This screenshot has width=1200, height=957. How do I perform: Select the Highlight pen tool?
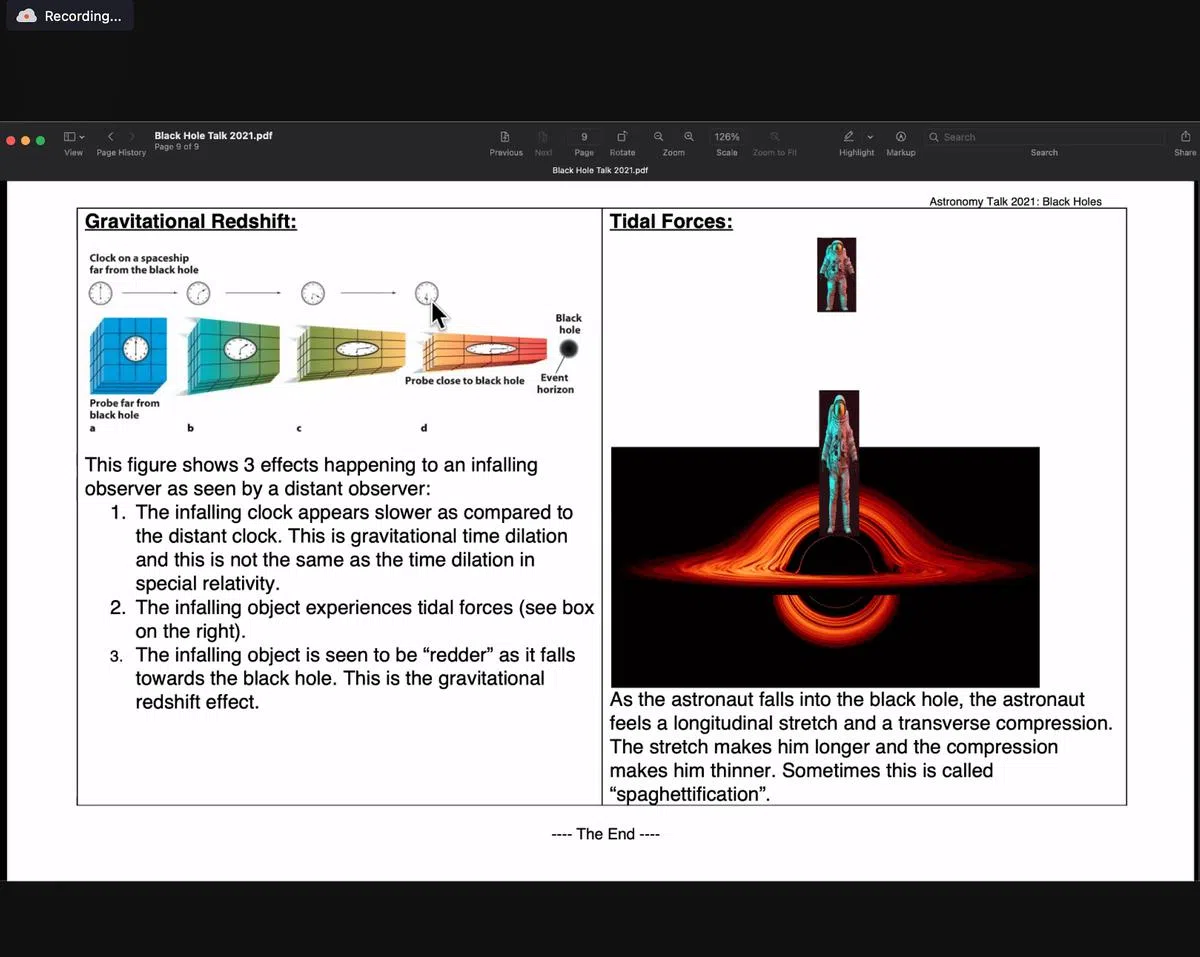click(x=849, y=137)
